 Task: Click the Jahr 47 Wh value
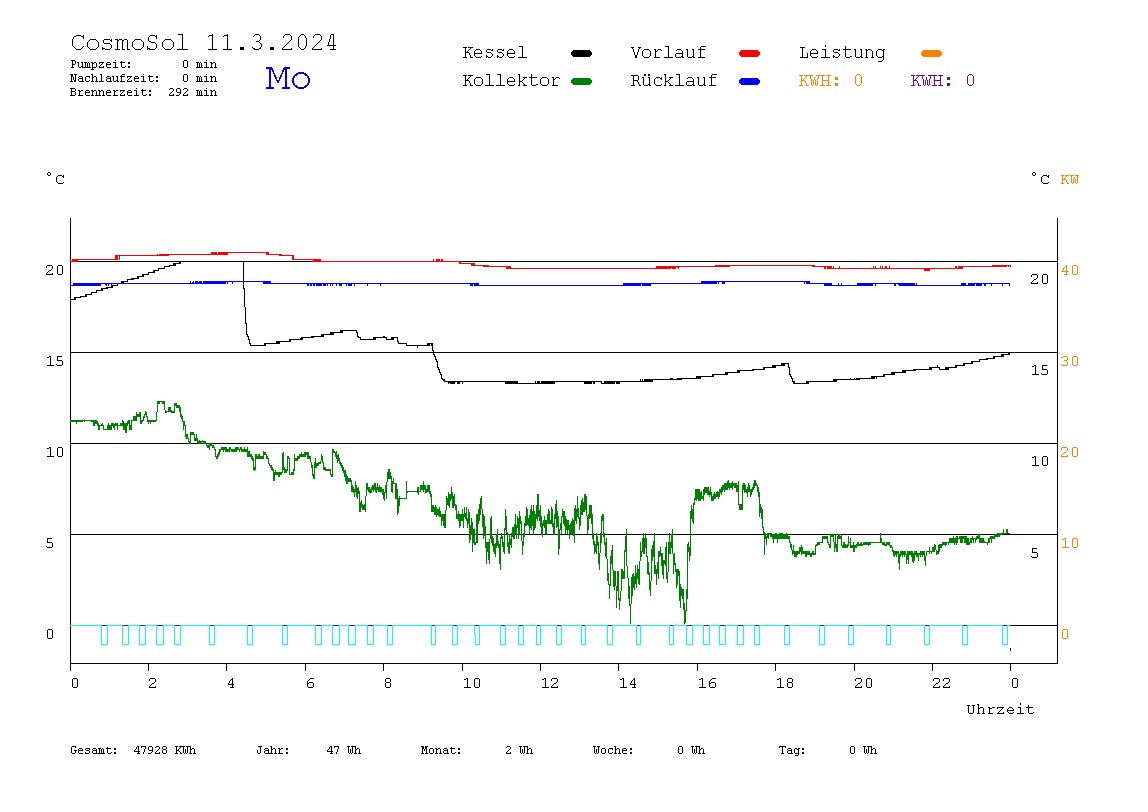tap(308, 750)
